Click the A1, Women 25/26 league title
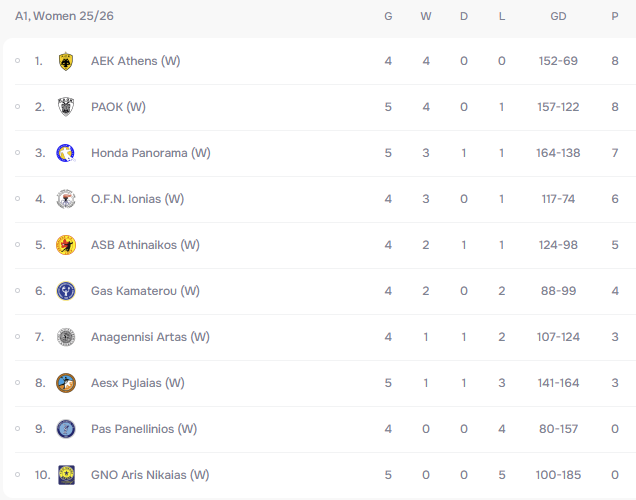This screenshot has width=636, height=500. [x=64, y=16]
